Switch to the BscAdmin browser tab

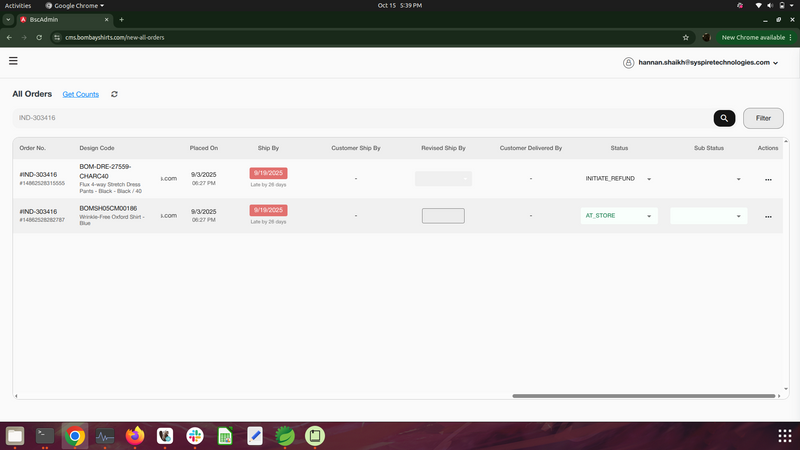click(64, 19)
